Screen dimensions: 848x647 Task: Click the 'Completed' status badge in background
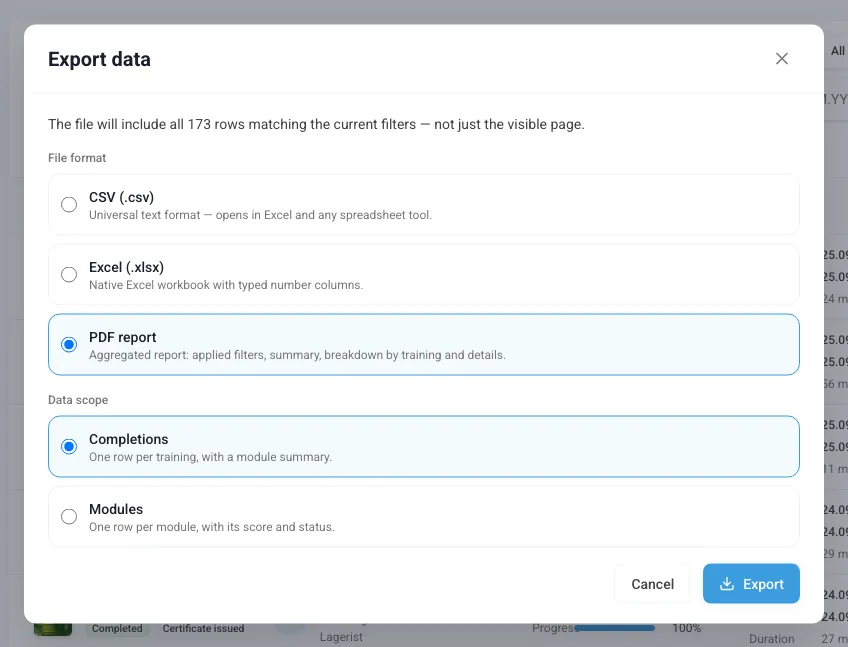coord(117,628)
